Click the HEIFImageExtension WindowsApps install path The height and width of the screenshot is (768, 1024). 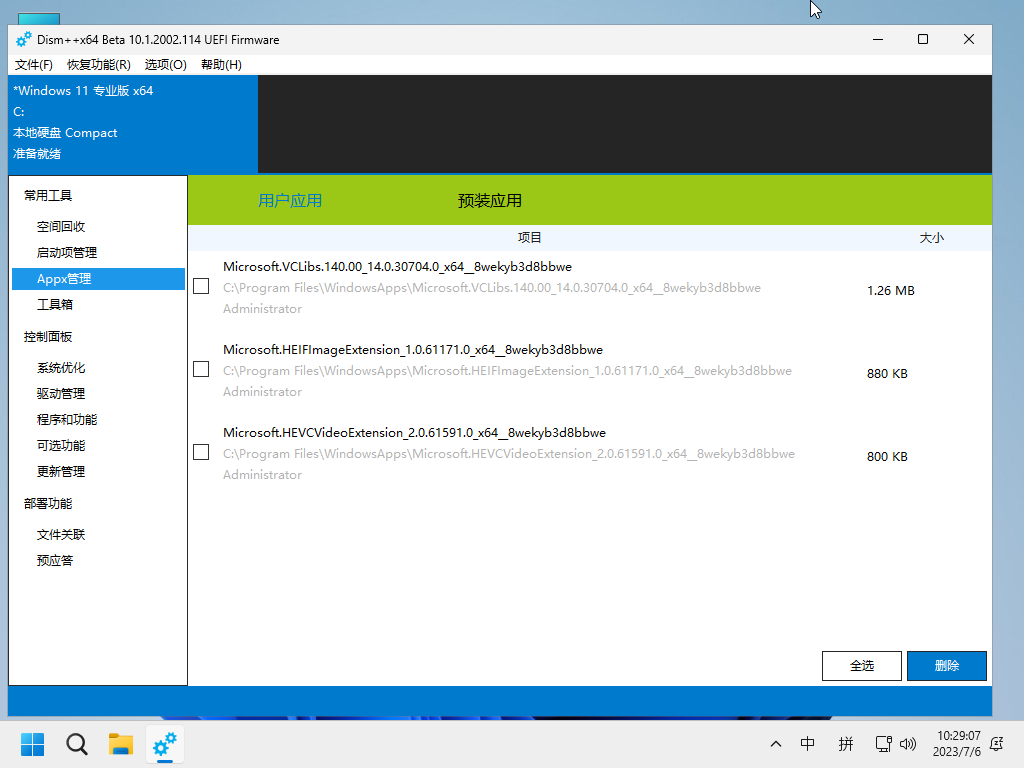507,370
